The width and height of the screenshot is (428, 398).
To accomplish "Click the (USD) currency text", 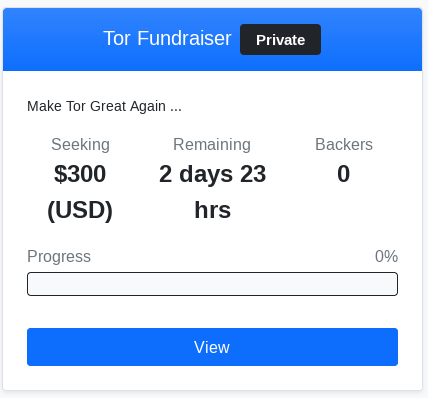I will pos(80,210).
